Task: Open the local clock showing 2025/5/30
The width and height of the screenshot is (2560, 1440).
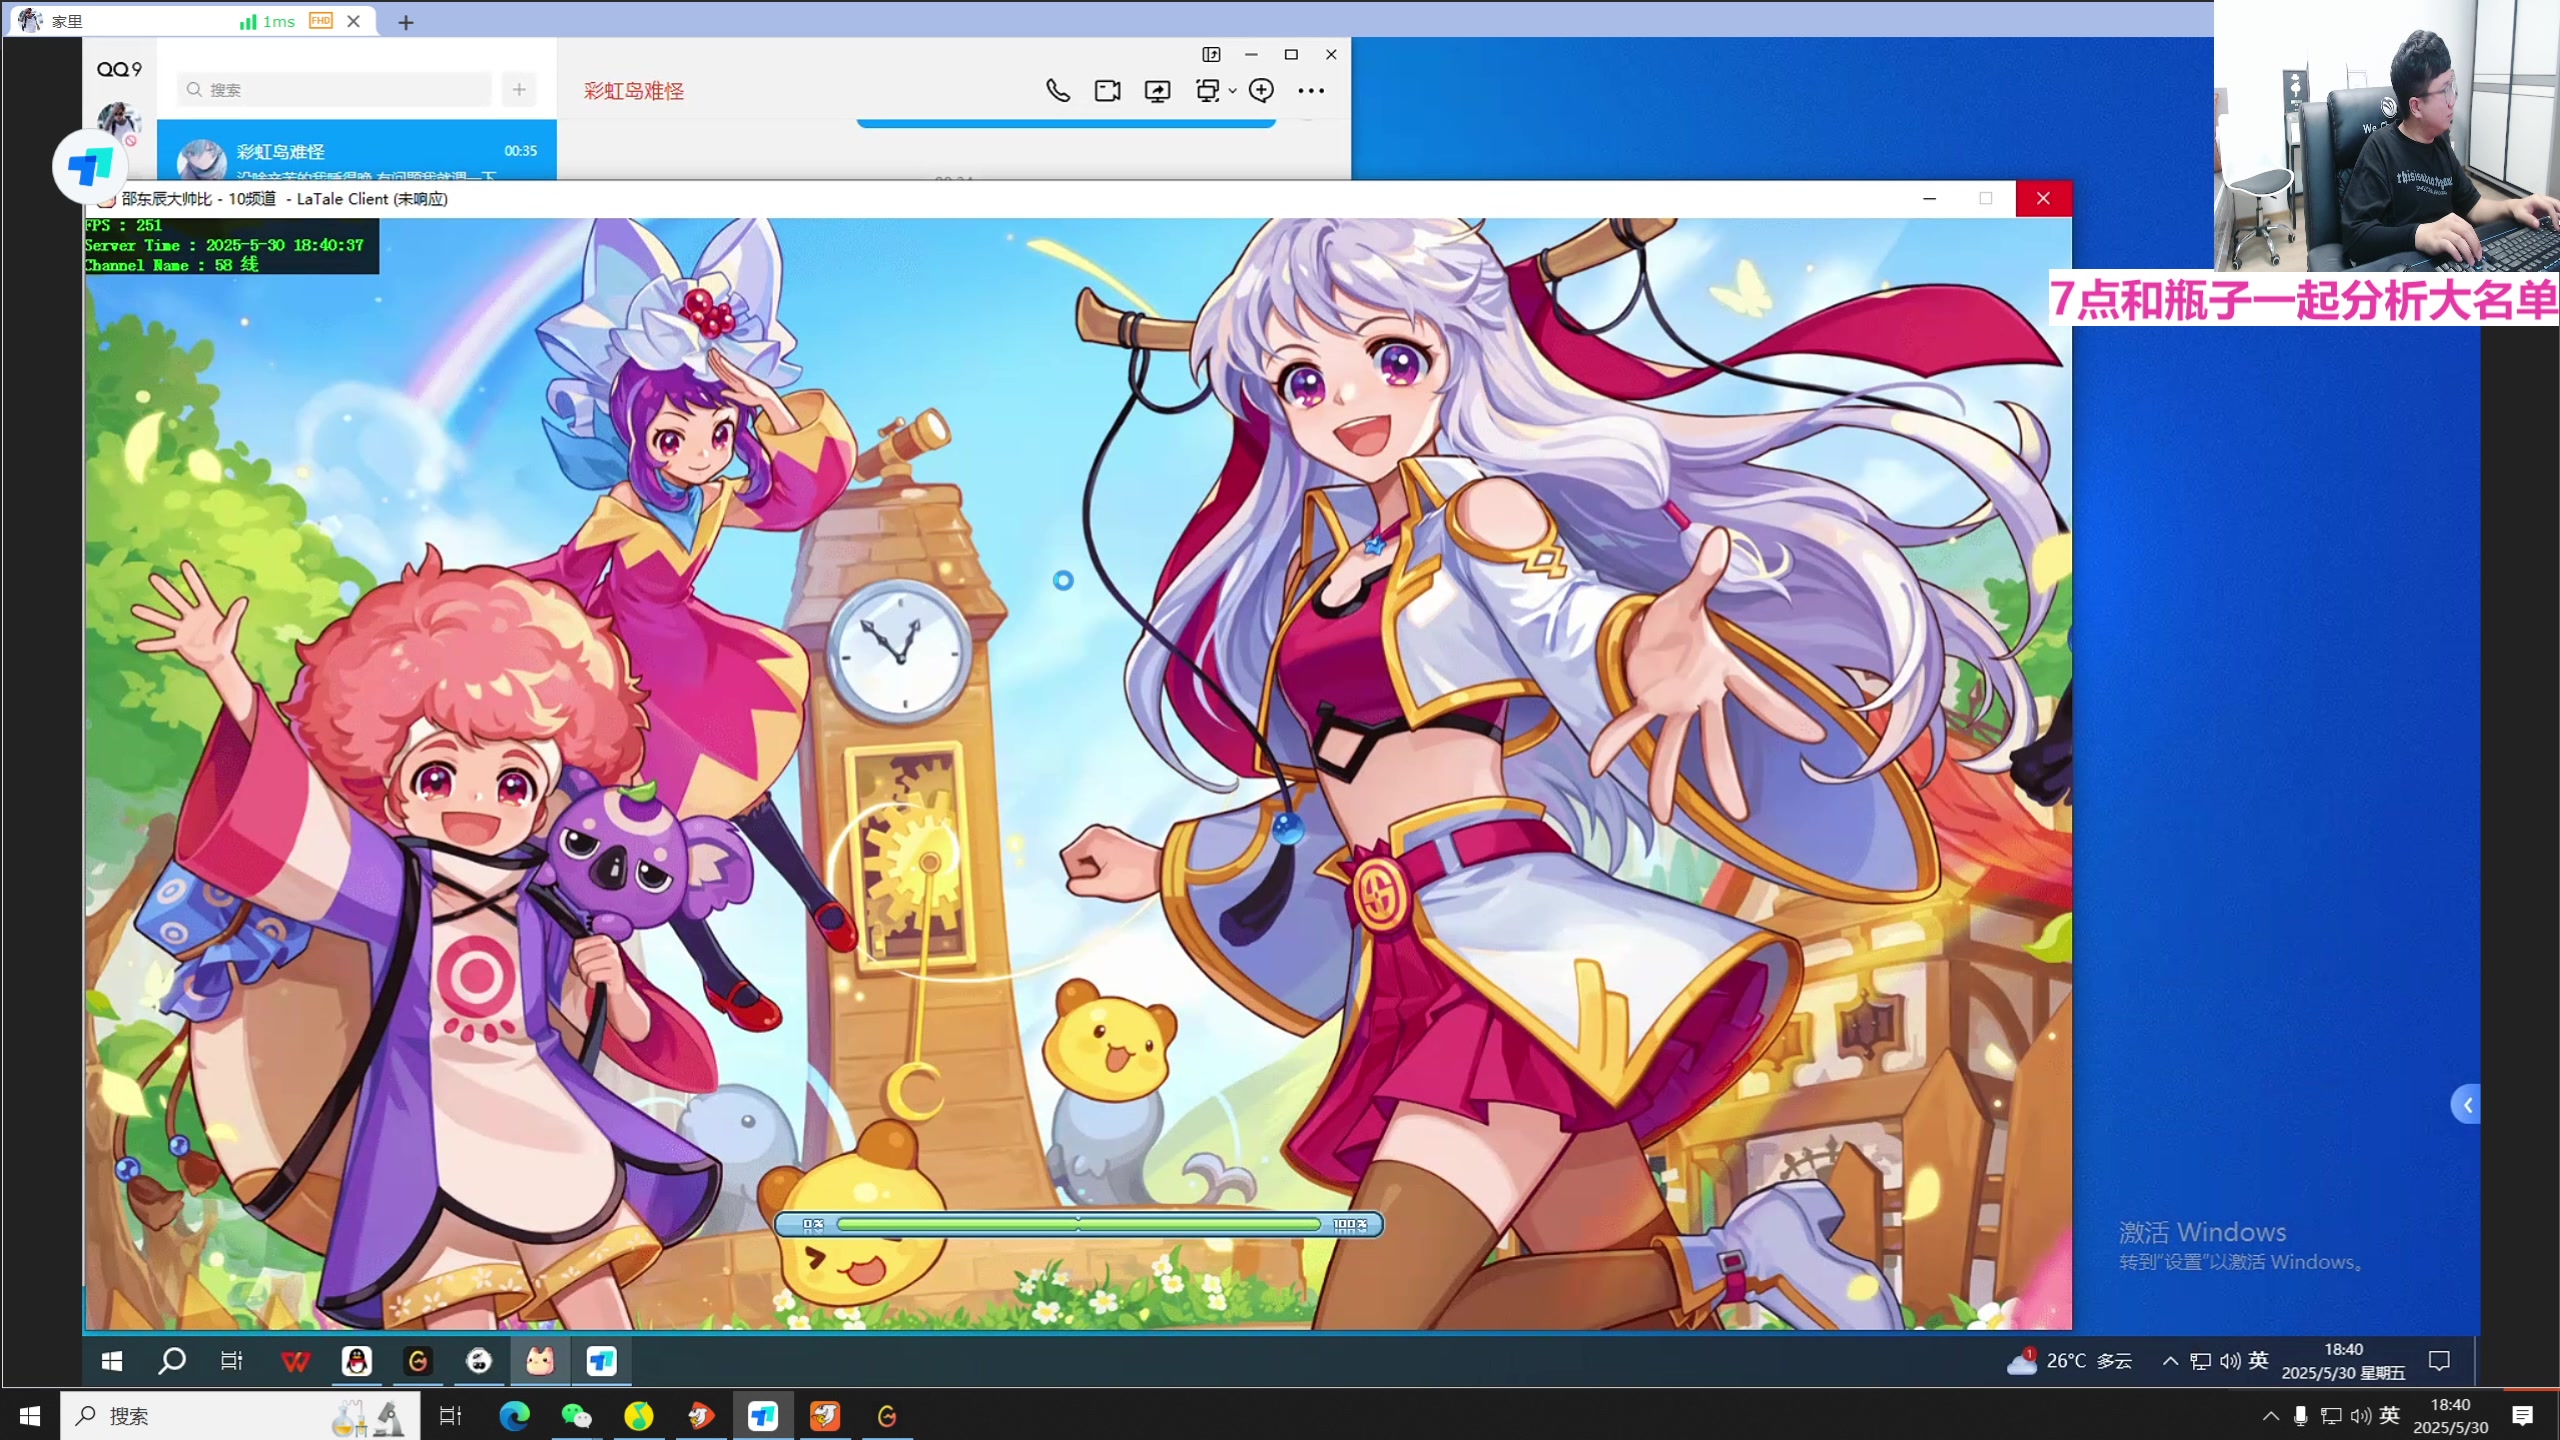Action: pyautogui.click(x=2450, y=1416)
